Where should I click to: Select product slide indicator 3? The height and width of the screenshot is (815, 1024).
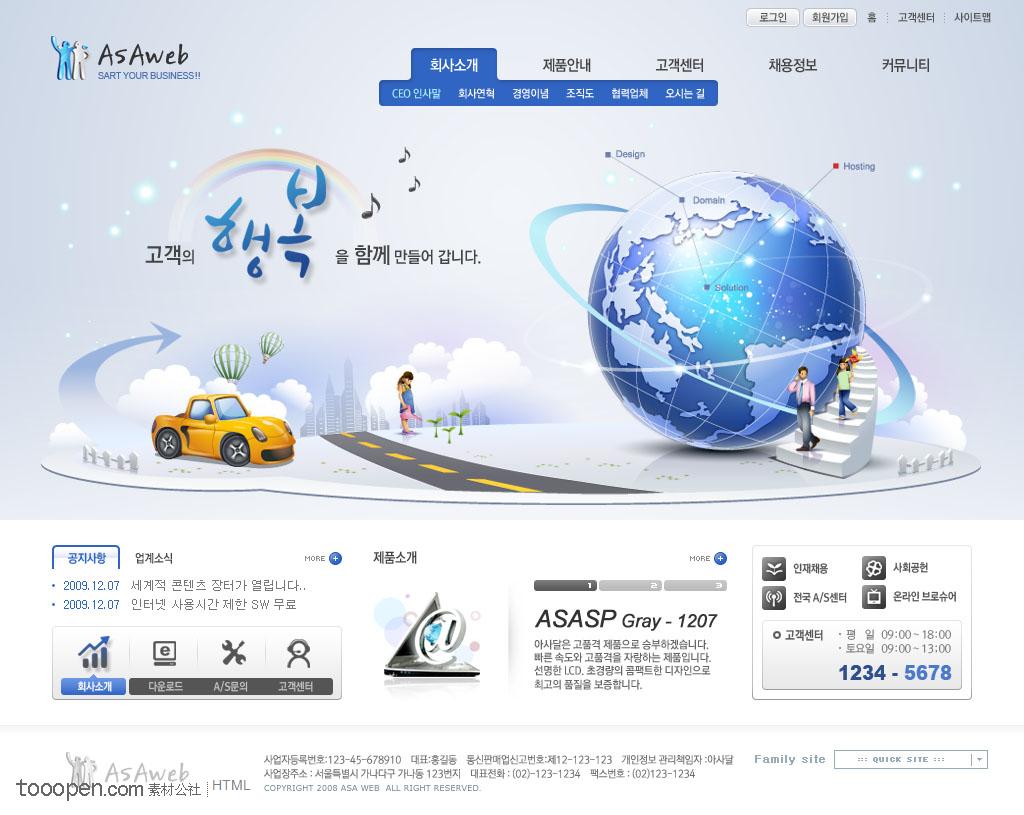[696, 586]
